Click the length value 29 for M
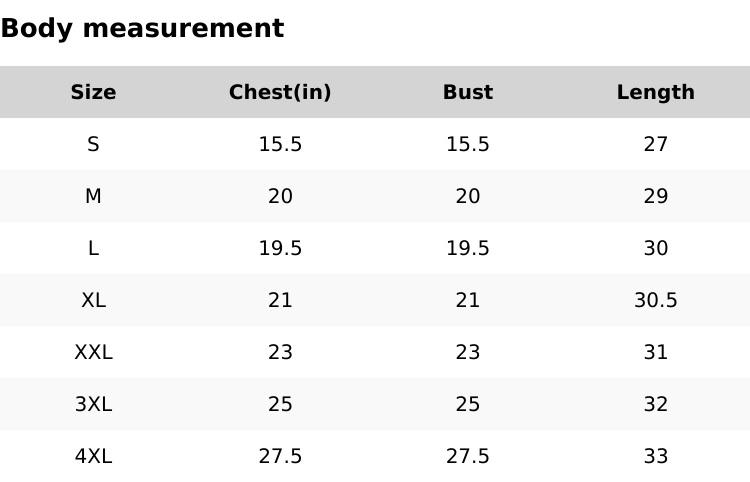Viewport: 750px width, 482px height. point(655,196)
